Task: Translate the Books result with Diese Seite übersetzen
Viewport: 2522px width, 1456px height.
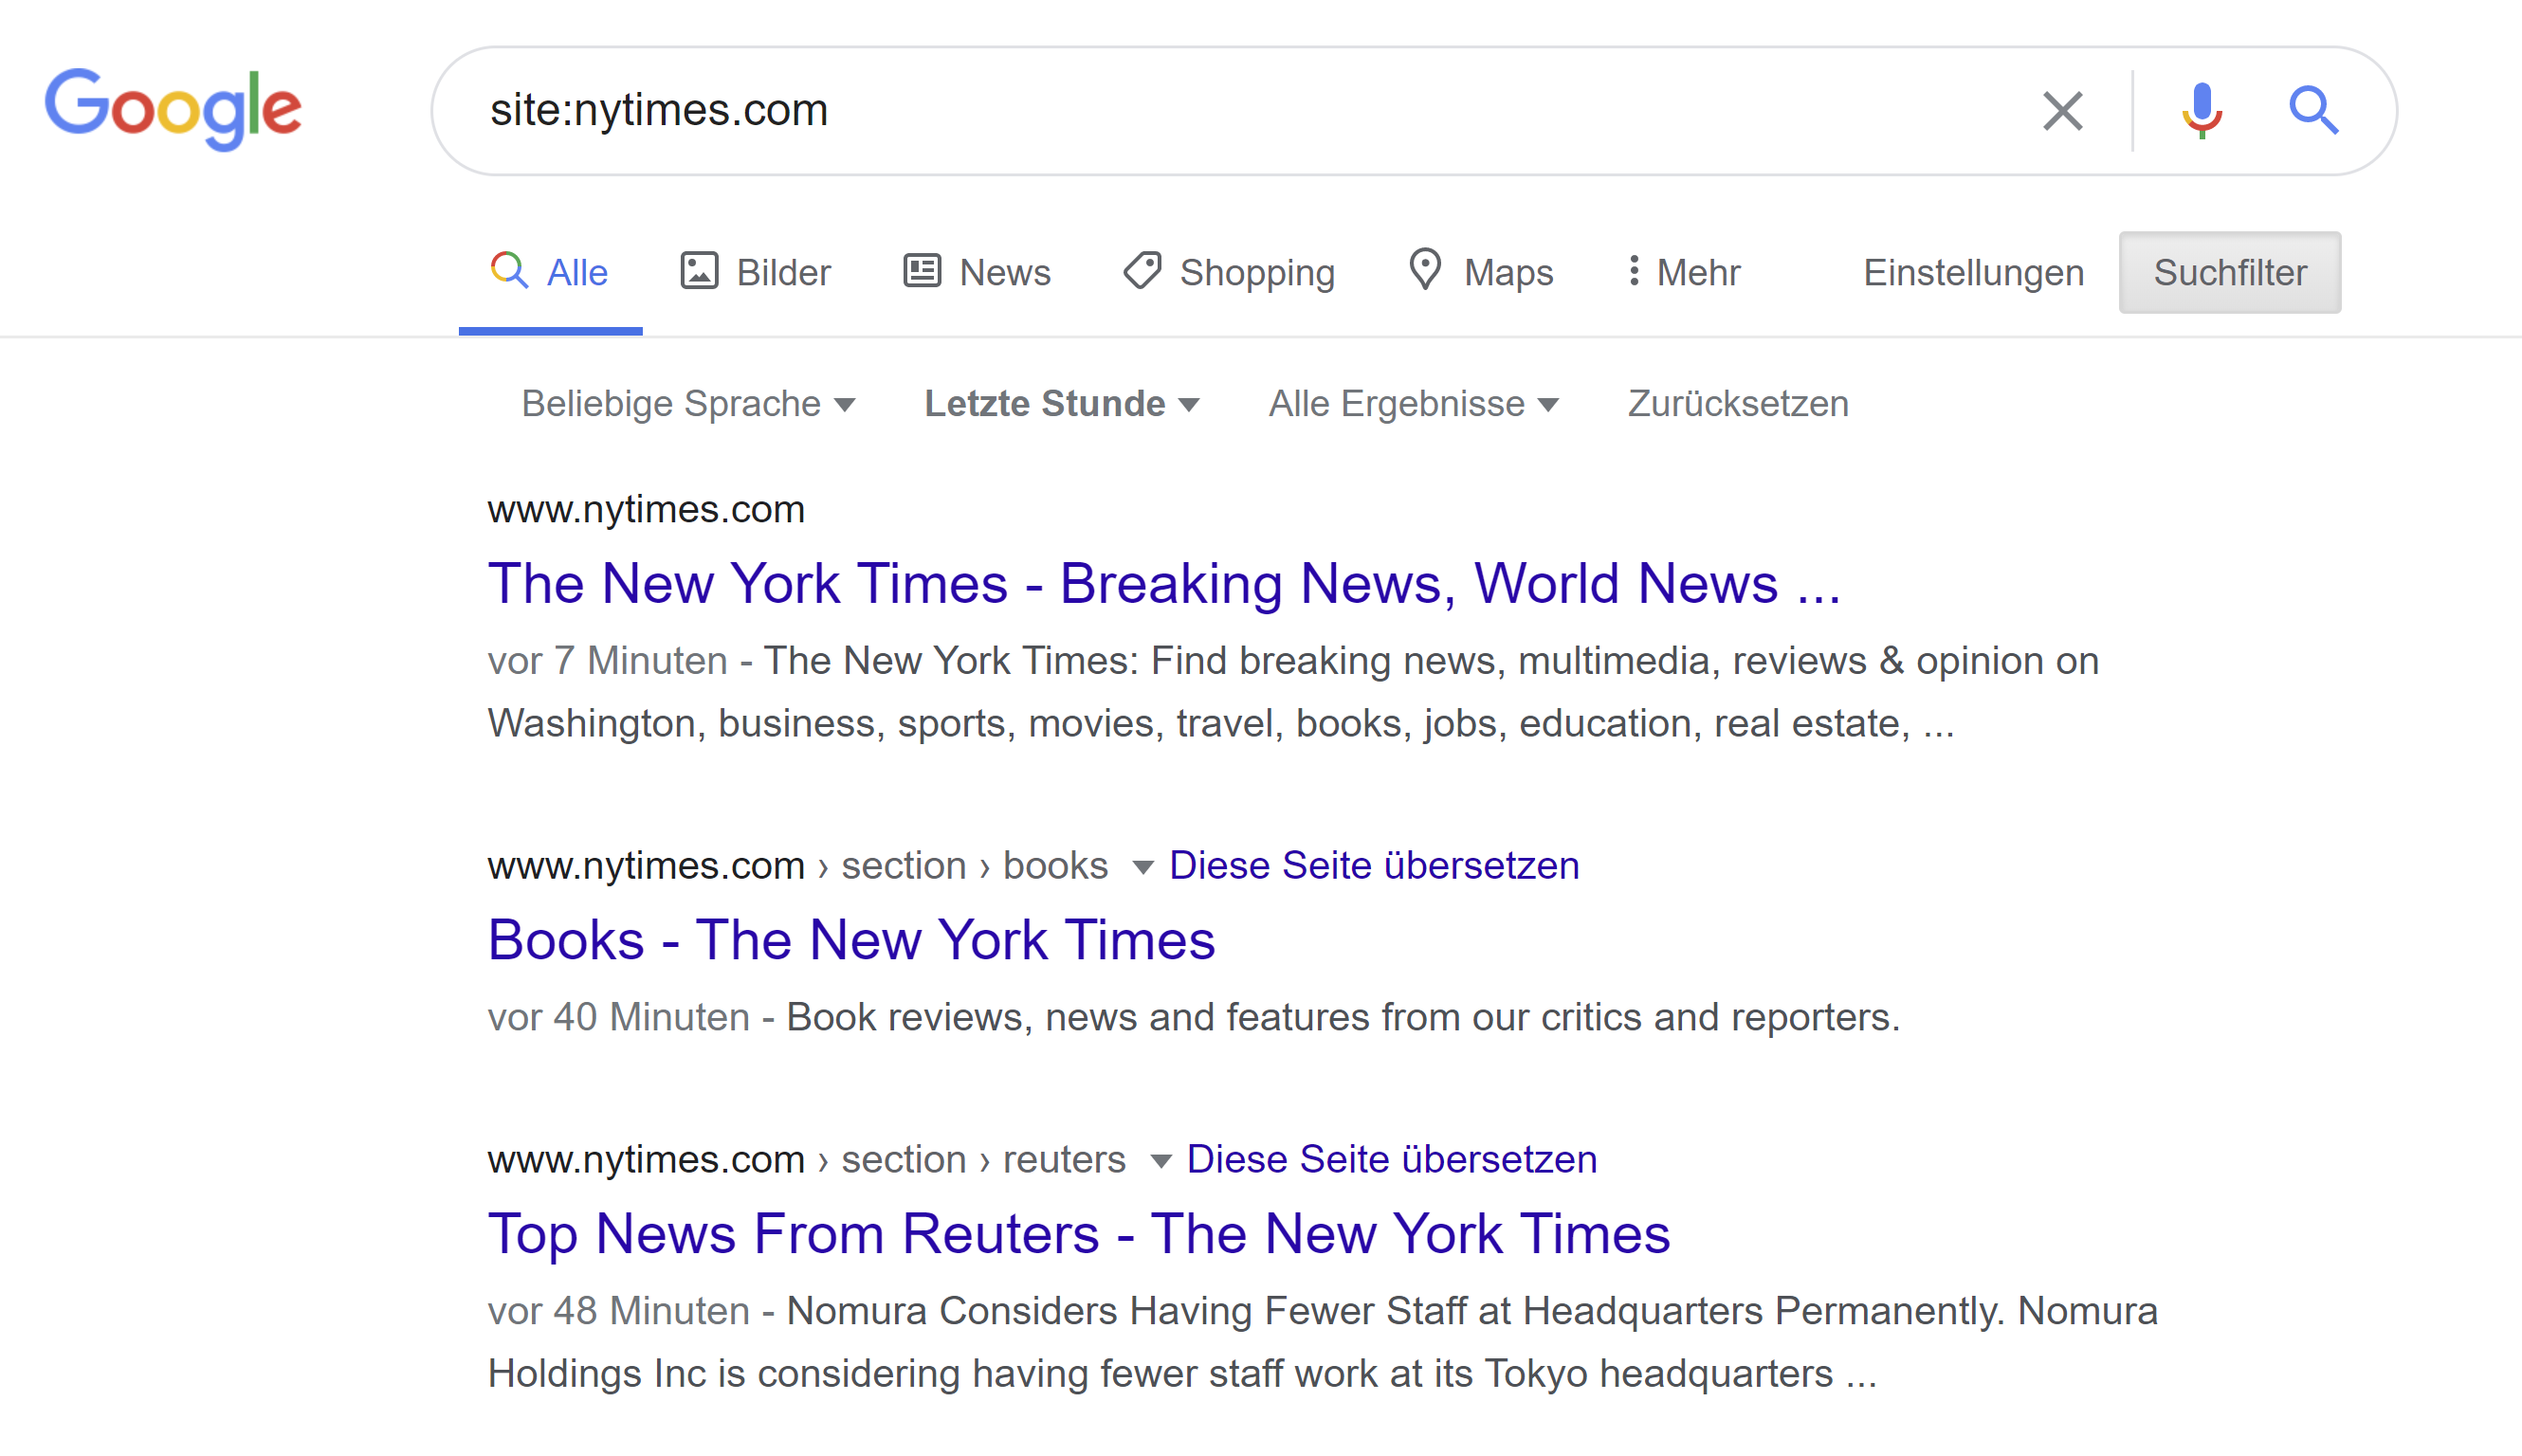Action: point(1373,865)
